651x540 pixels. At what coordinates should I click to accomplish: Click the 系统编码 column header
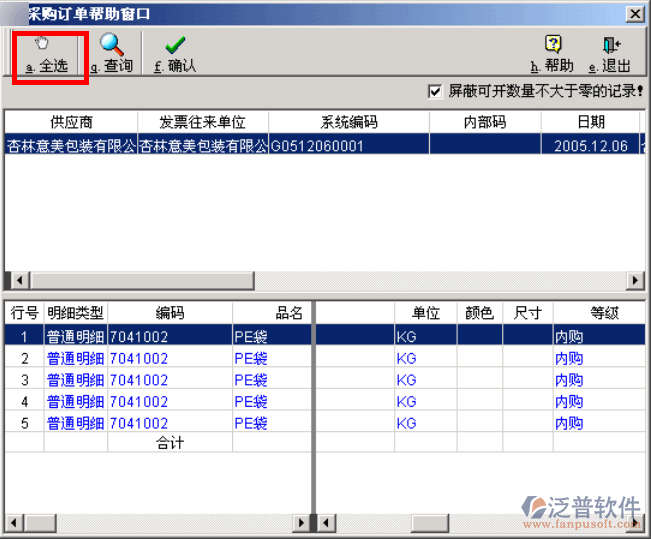point(349,122)
